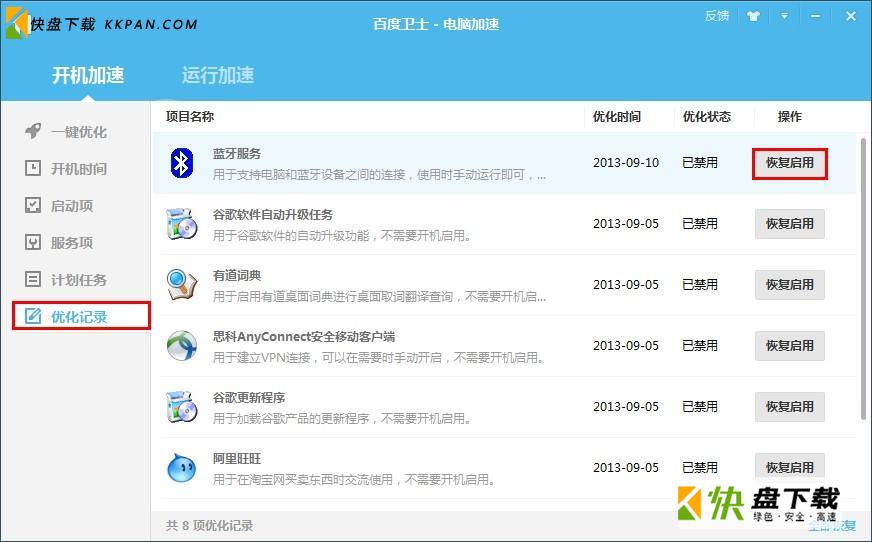Close the 百度卫士 window
Image resolution: width=872 pixels, height=542 pixels.
point(851,16)
